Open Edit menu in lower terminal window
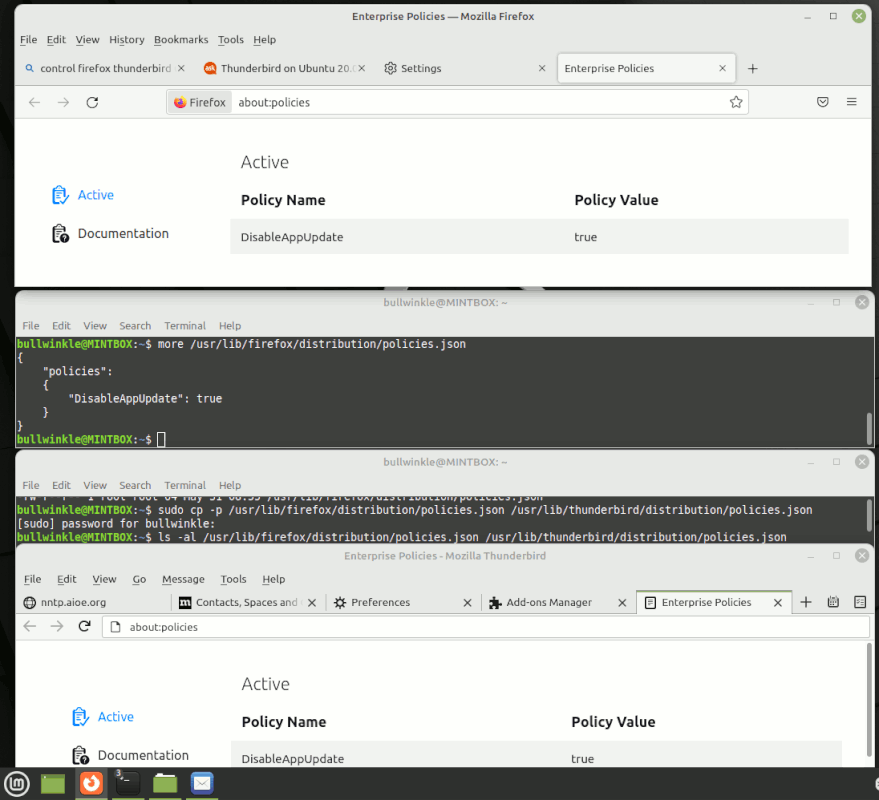 (61, 485)
